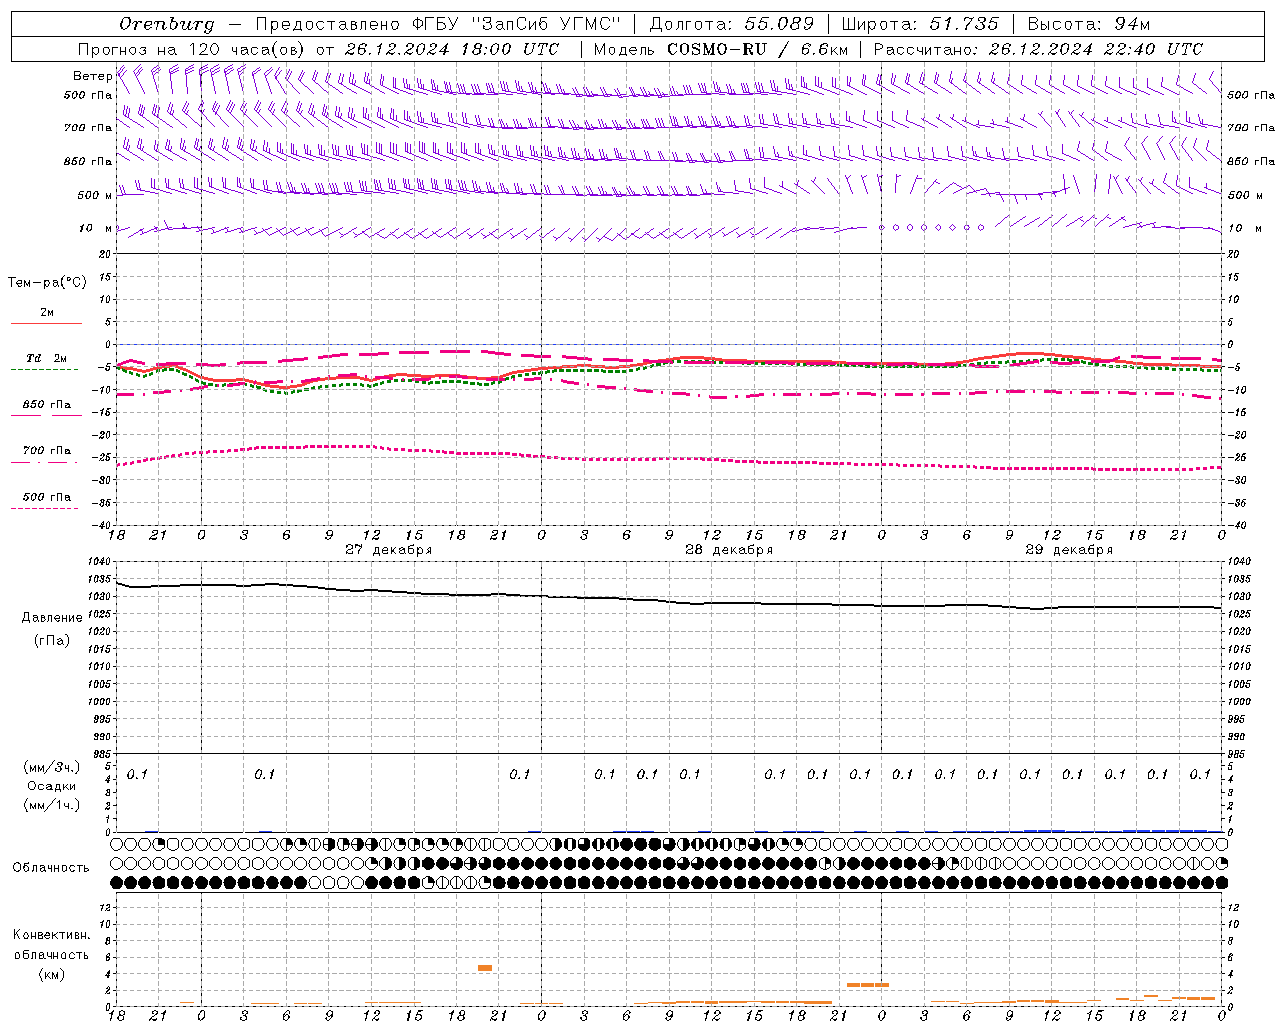
Task: Select the Высота: 94м header text
Action: 1089,24
